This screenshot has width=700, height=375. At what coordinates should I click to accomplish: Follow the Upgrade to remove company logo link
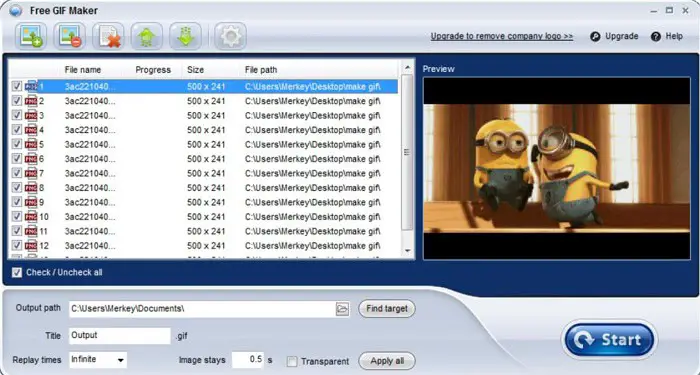coord(502,37)
